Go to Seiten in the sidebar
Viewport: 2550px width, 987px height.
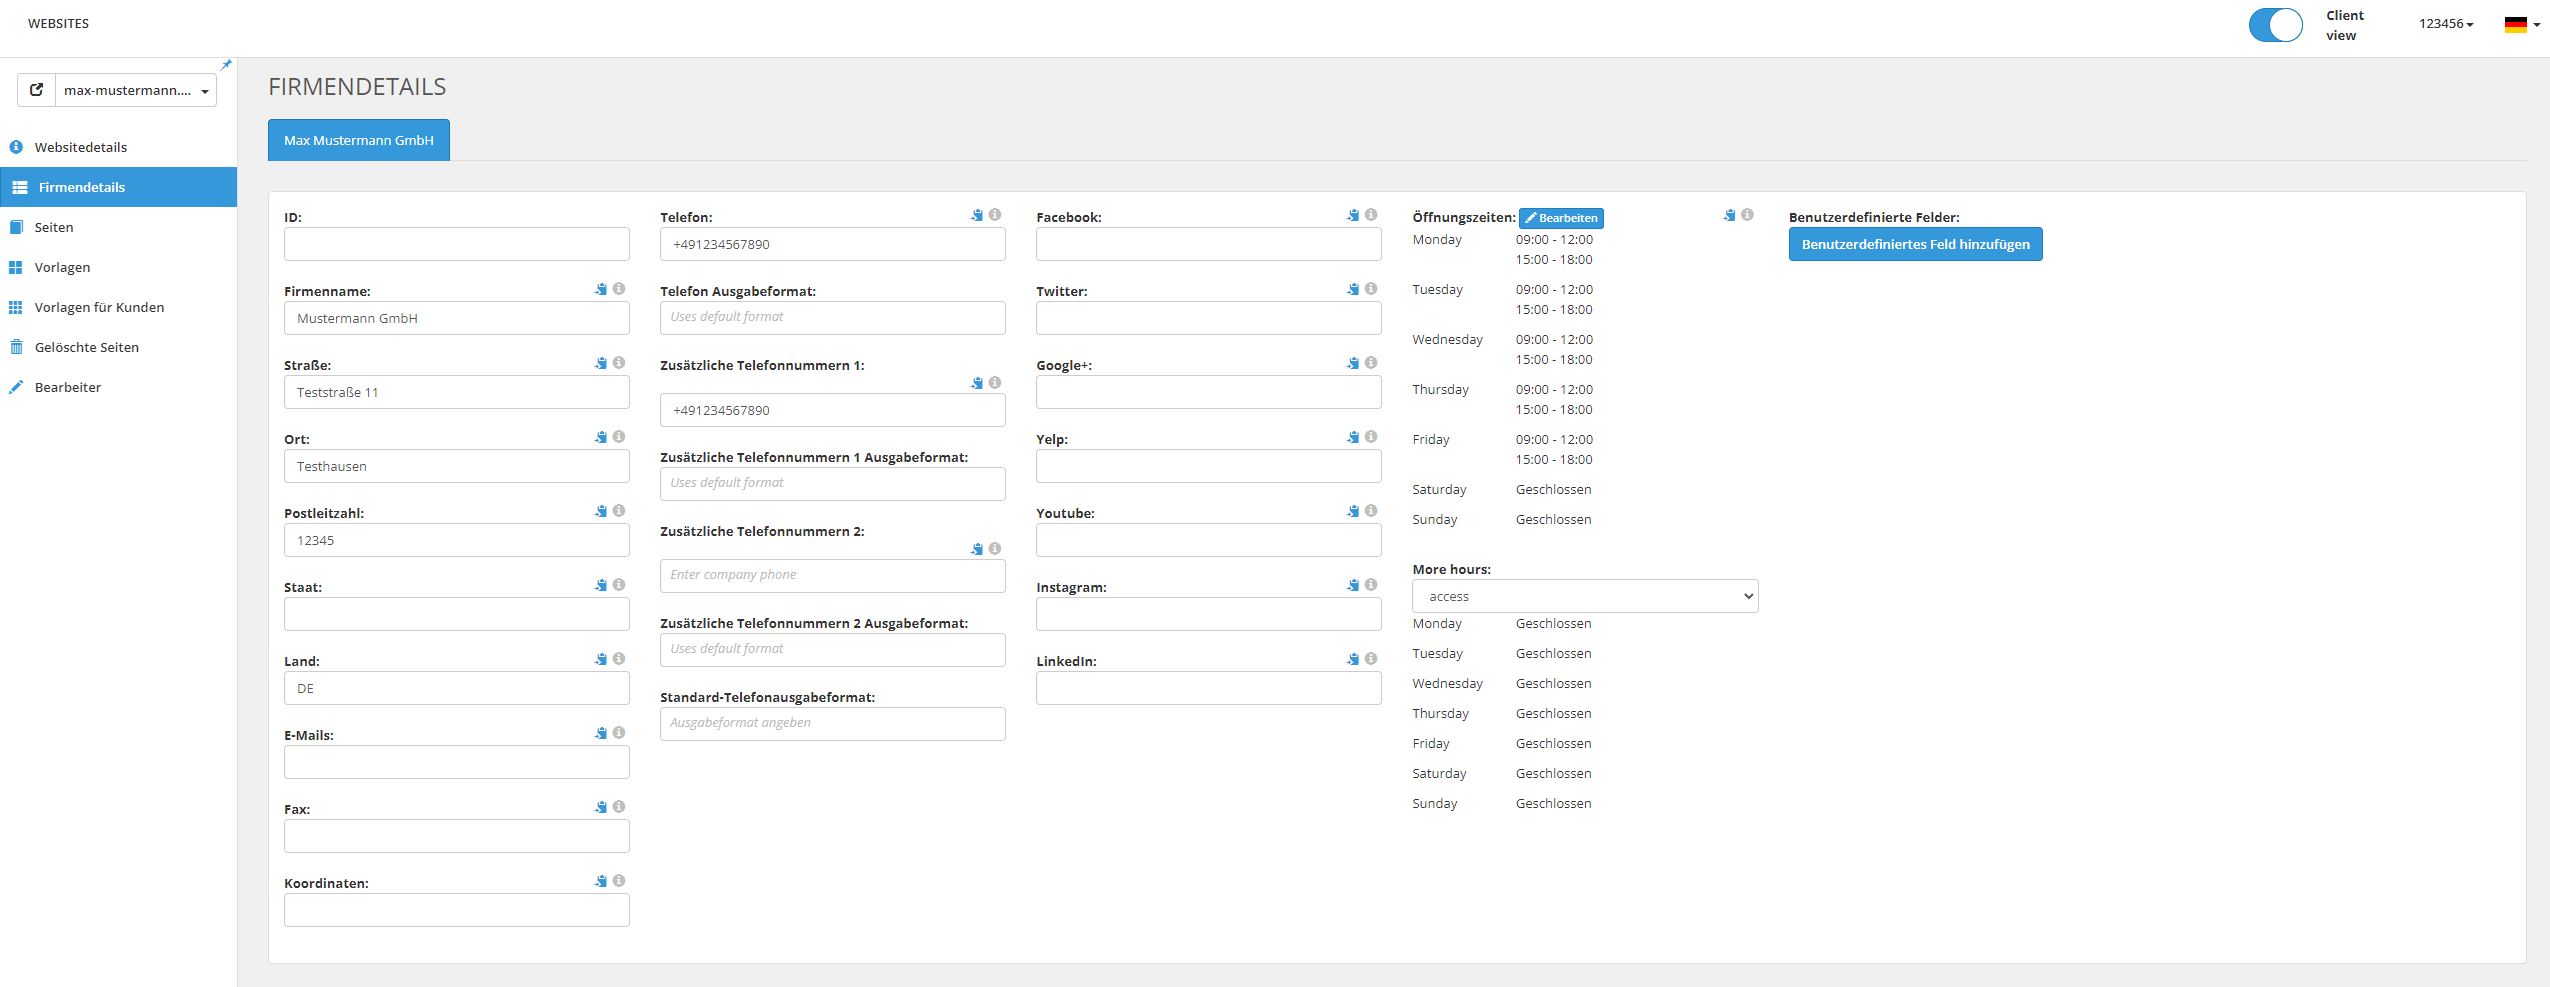[54, 227]
